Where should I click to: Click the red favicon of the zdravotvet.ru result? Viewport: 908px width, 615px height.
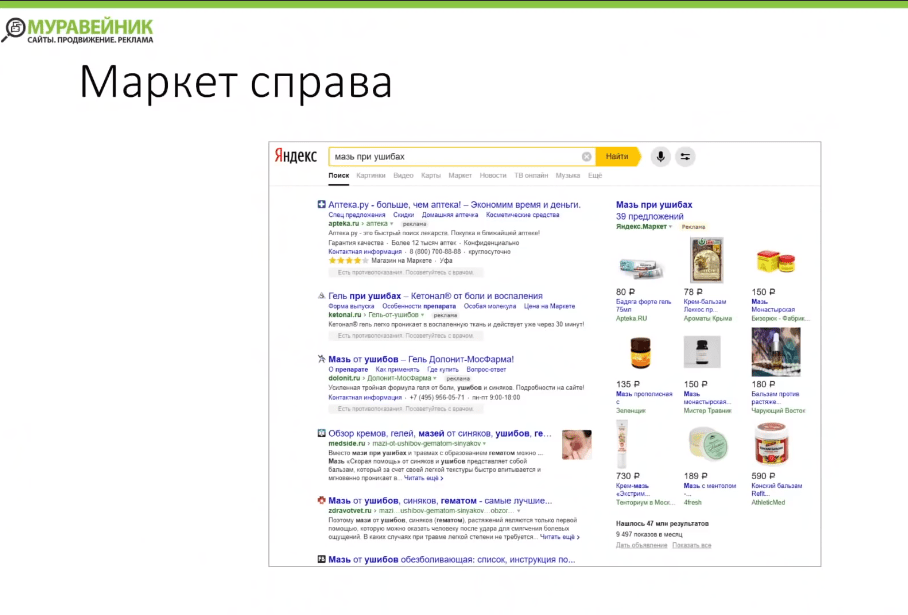coord(321,500)
